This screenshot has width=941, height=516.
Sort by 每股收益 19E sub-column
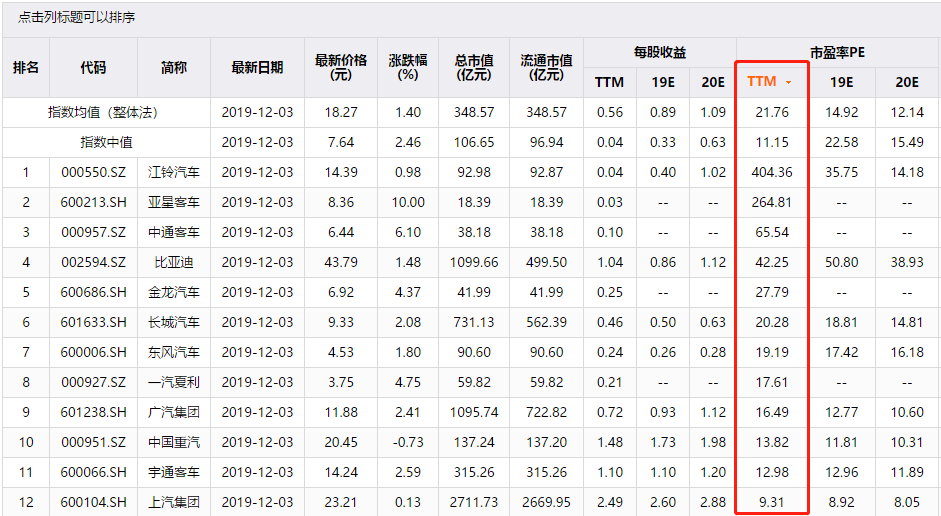tap(663, 82)
